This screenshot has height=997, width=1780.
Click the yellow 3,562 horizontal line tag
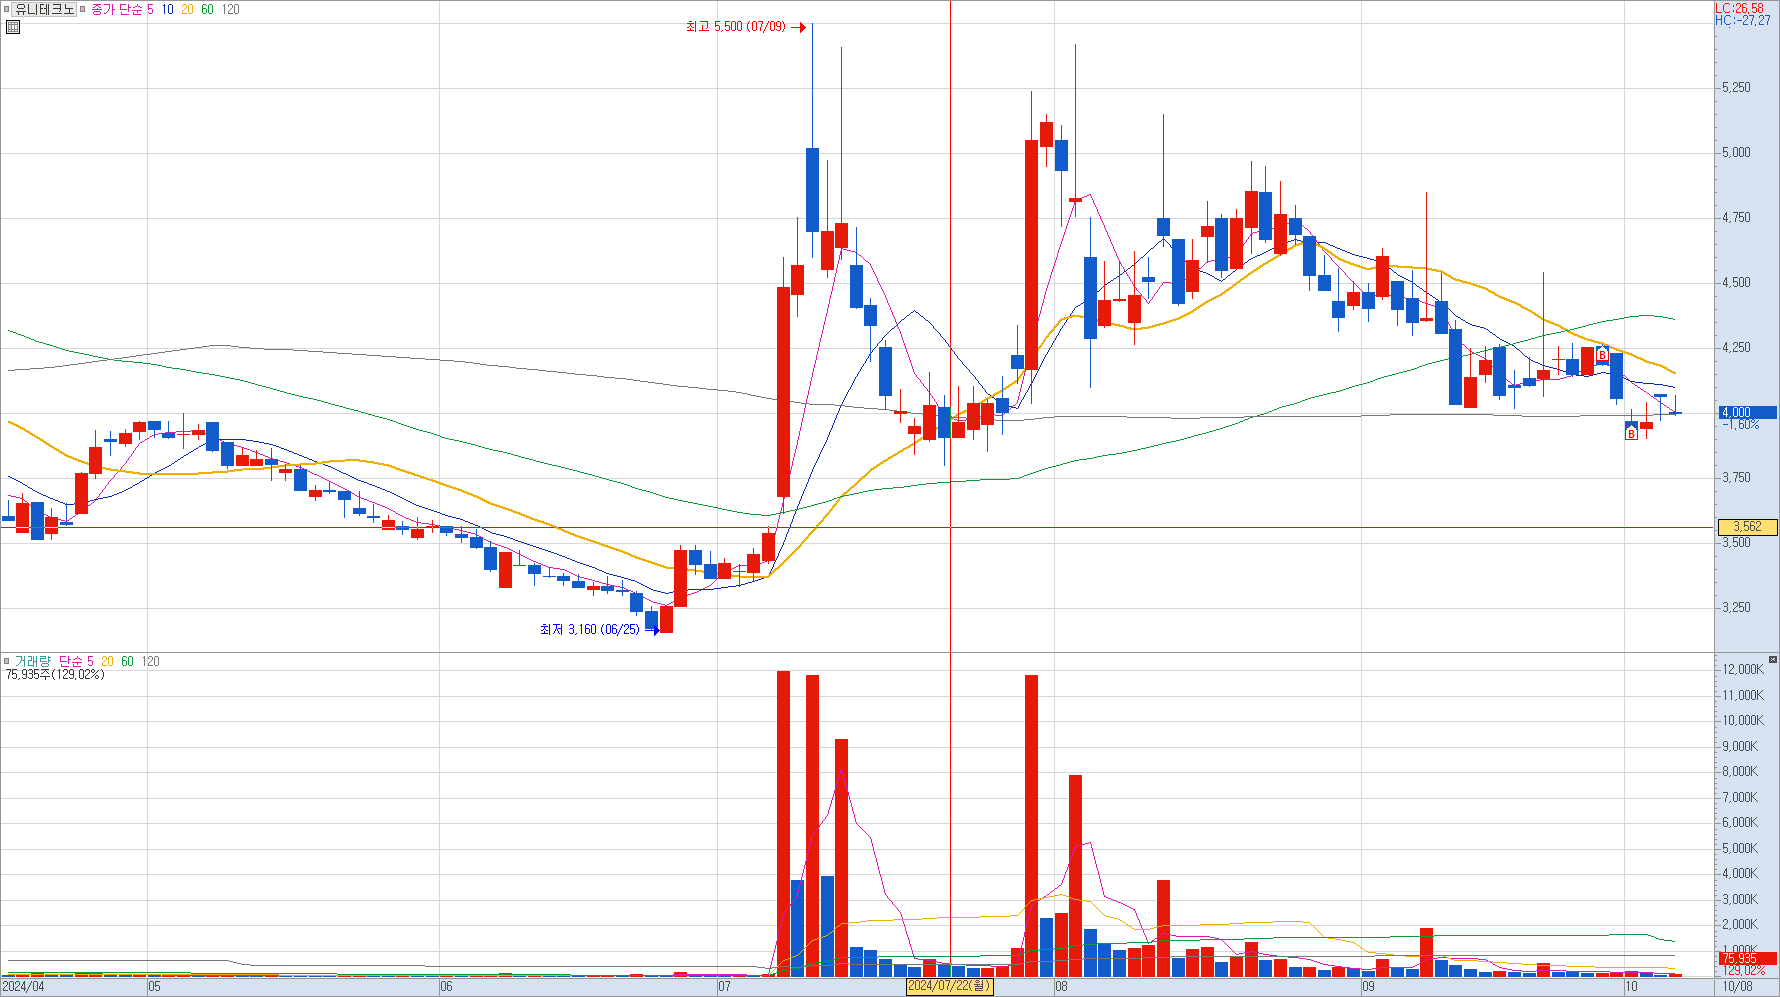(x=1747, y=526)
